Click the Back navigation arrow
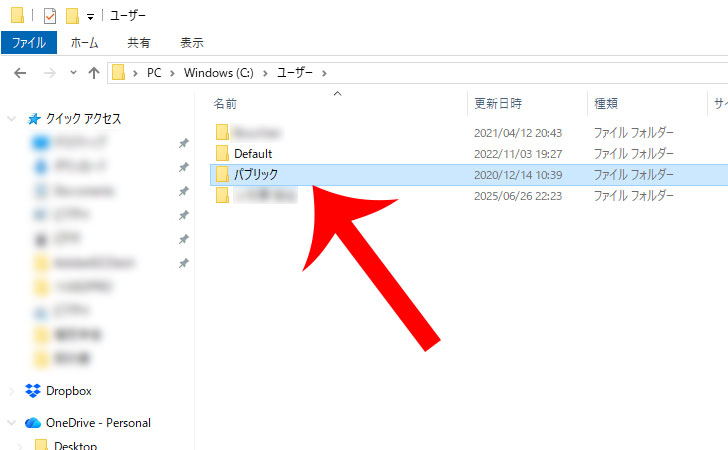728x450 pixels. pos(20,73)
